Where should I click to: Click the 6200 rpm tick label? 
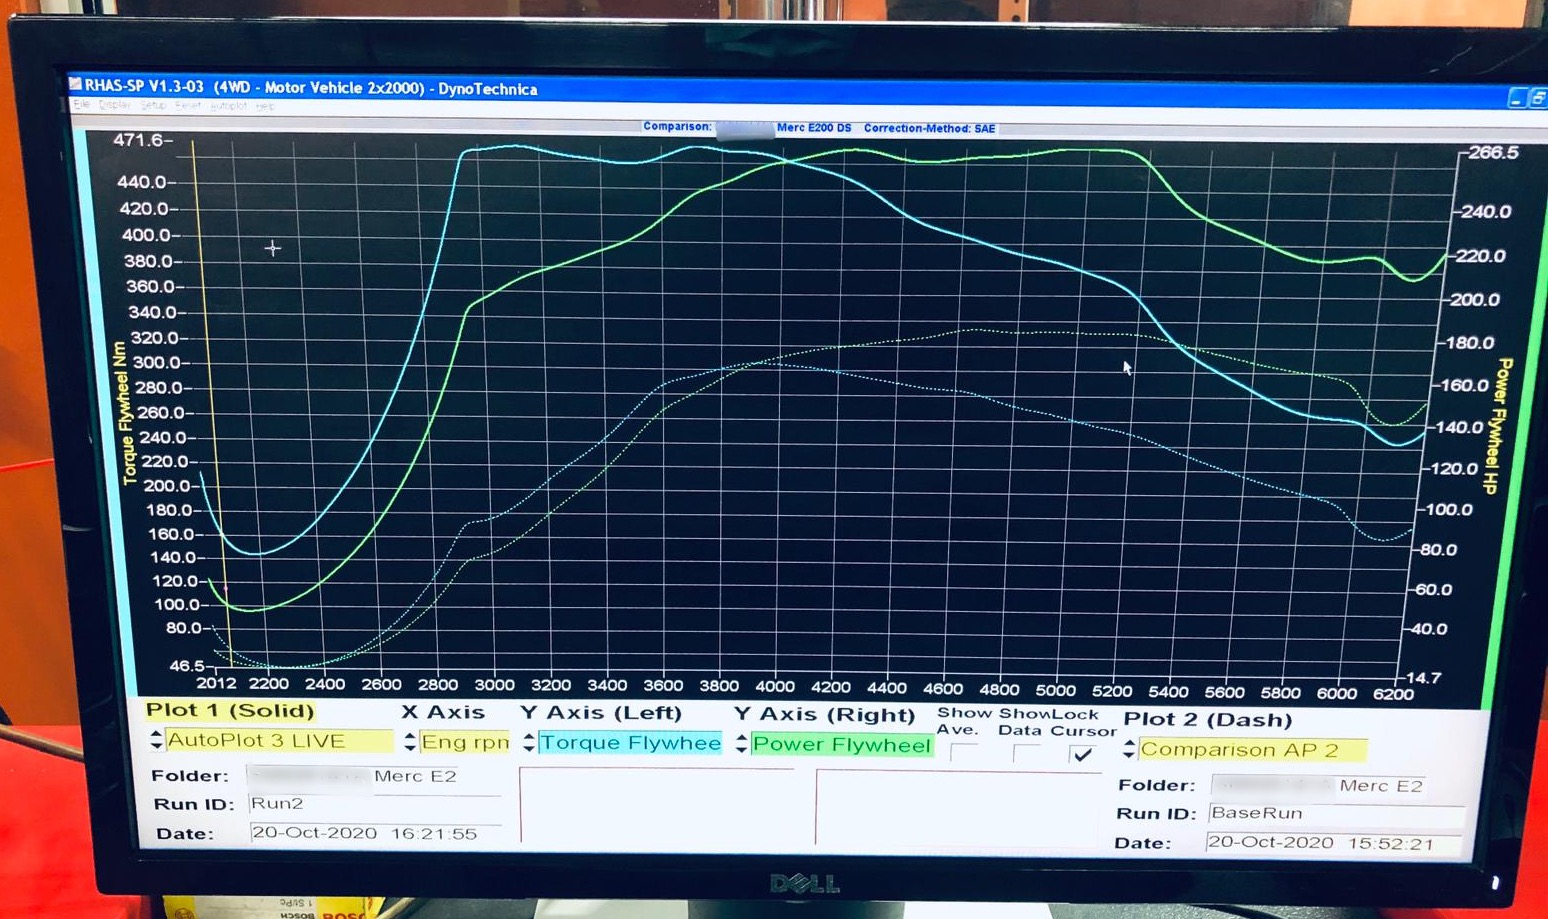point(1393,694)
